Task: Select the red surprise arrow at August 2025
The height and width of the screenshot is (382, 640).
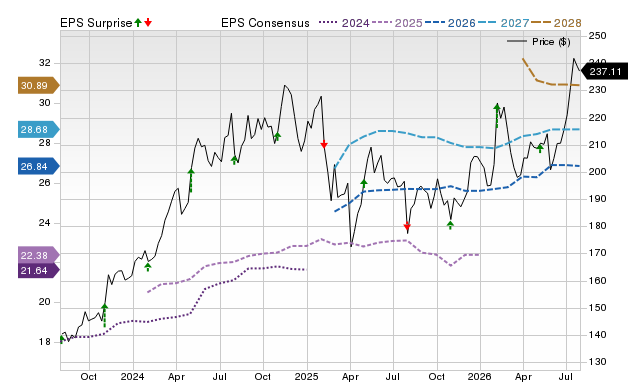Action: 407,227
